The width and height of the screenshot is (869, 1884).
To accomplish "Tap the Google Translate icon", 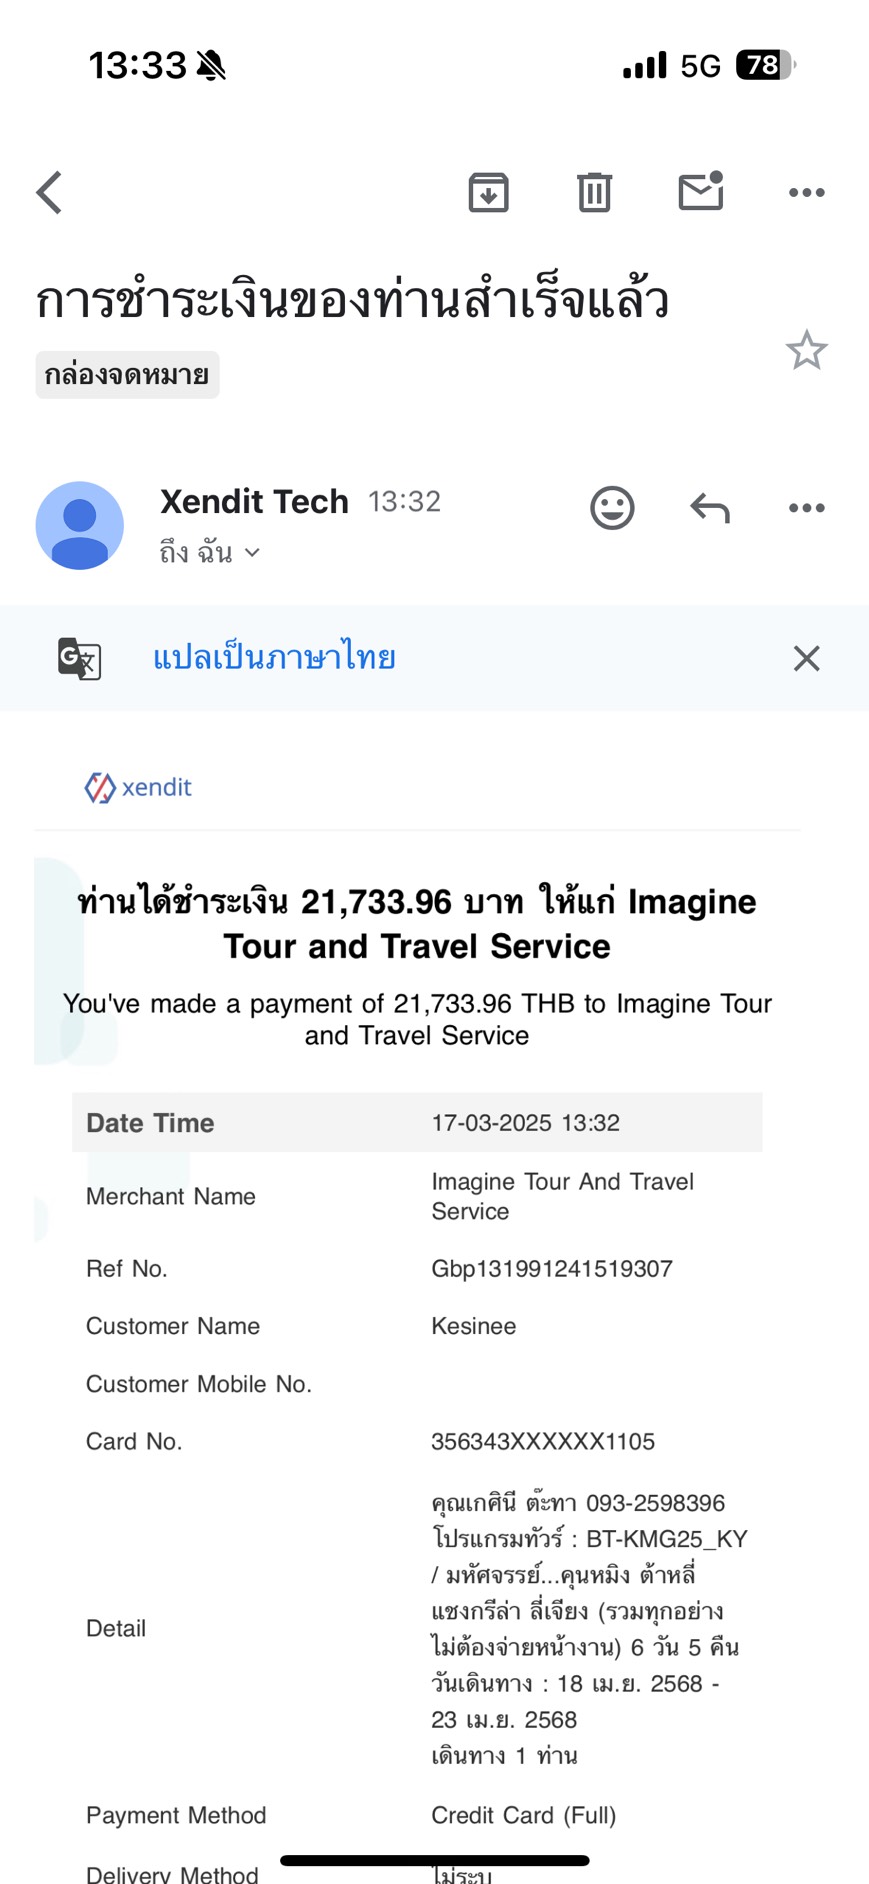I will click(79, 658).
